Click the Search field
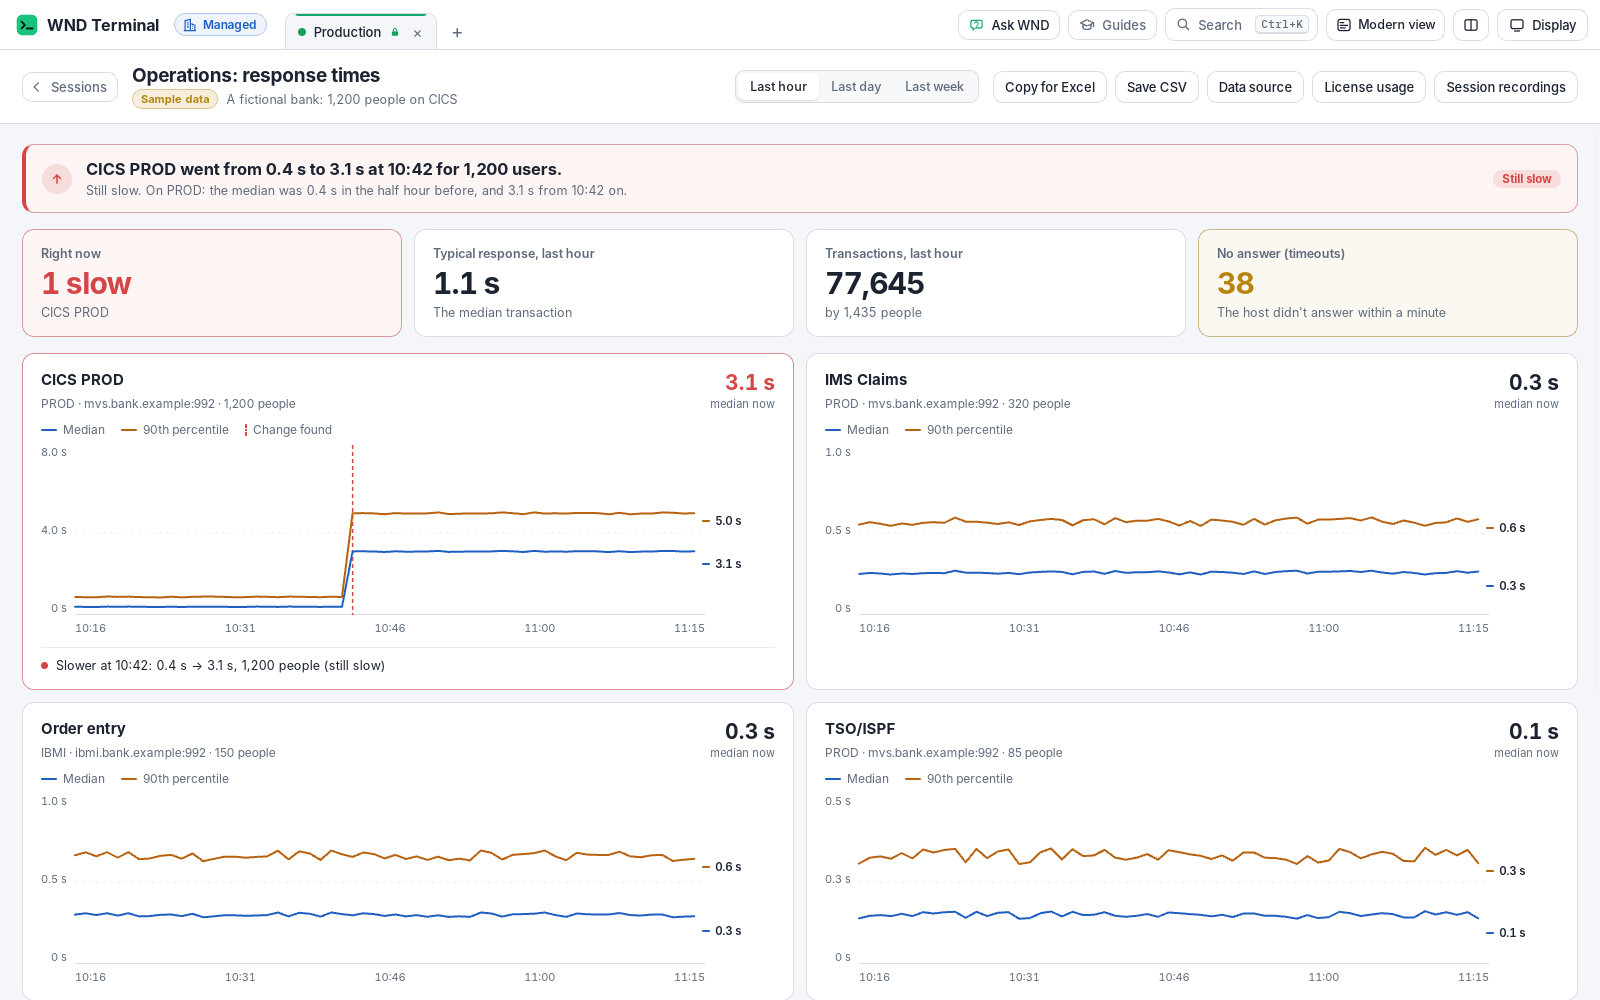This screenshot has width=1600, height=1000. [x=1241, y=25]
